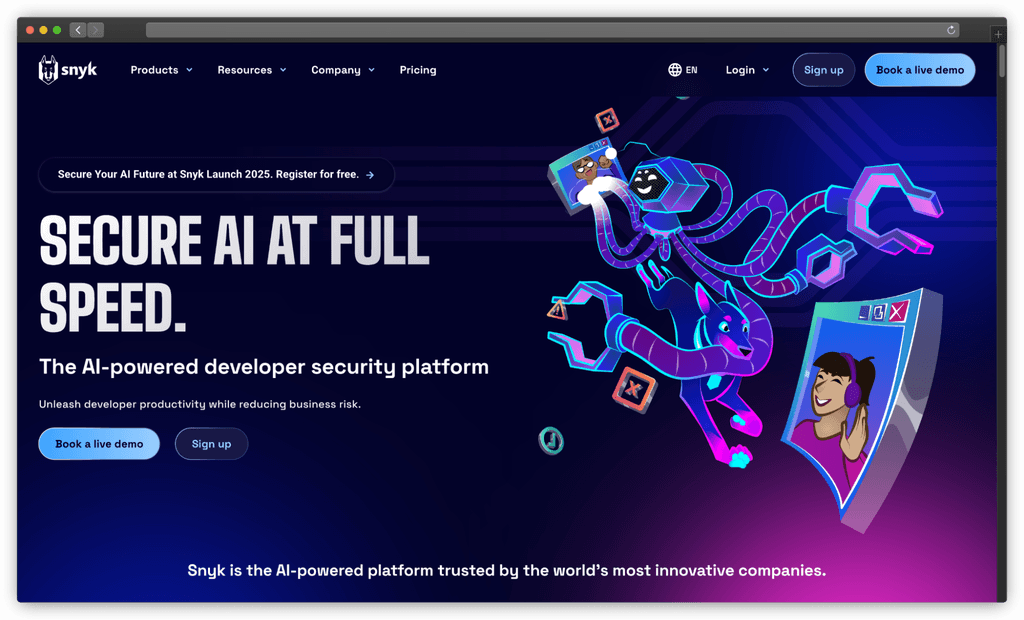Open the Company dropdown menu

pos(343,70)
